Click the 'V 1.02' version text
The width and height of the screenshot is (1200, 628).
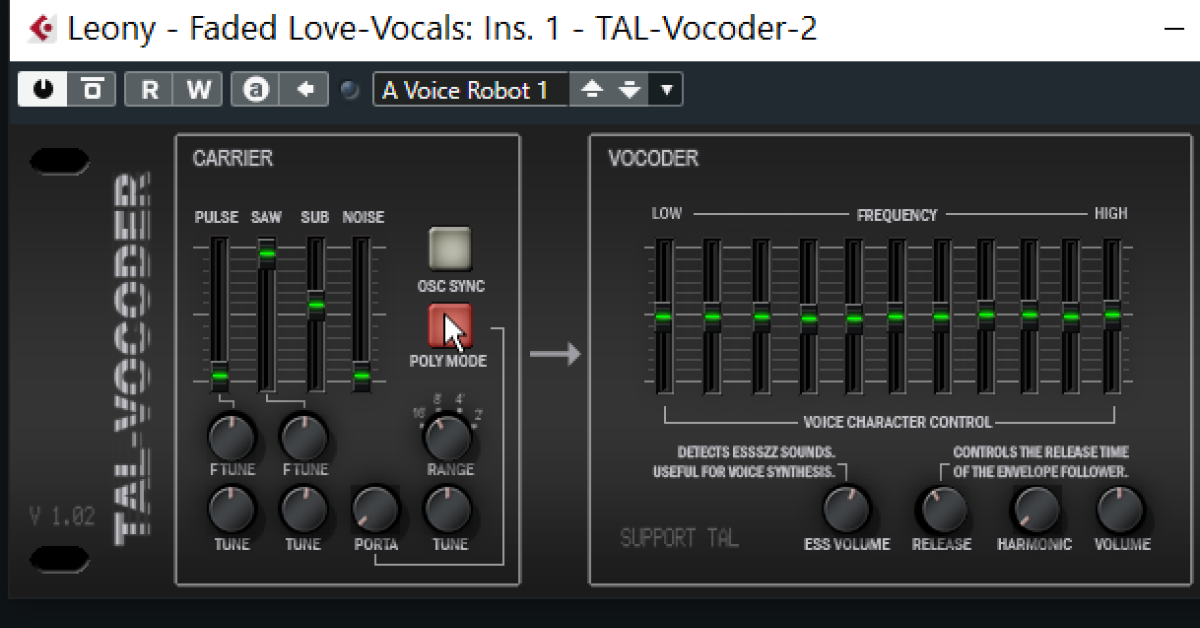coord(61,516)
